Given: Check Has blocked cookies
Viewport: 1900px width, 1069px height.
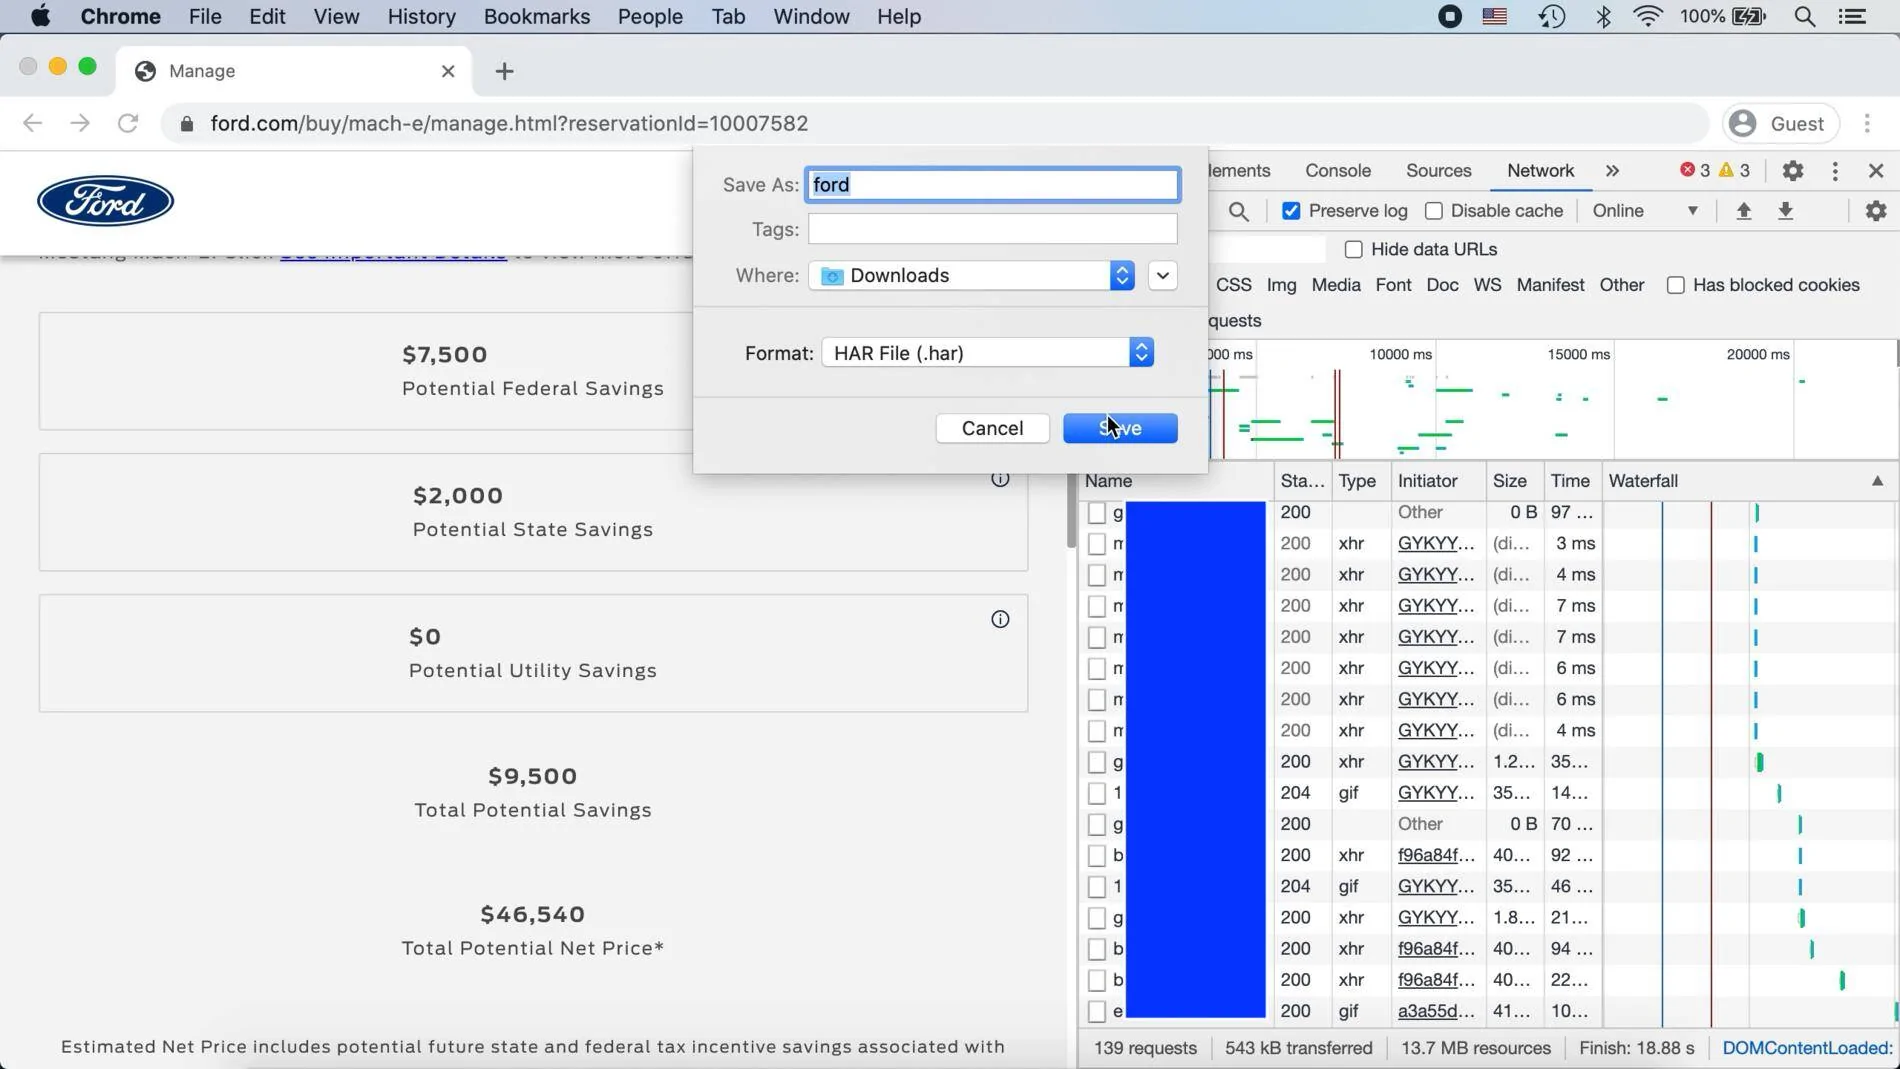Looking at the screenshot, I should [1676, 285].
